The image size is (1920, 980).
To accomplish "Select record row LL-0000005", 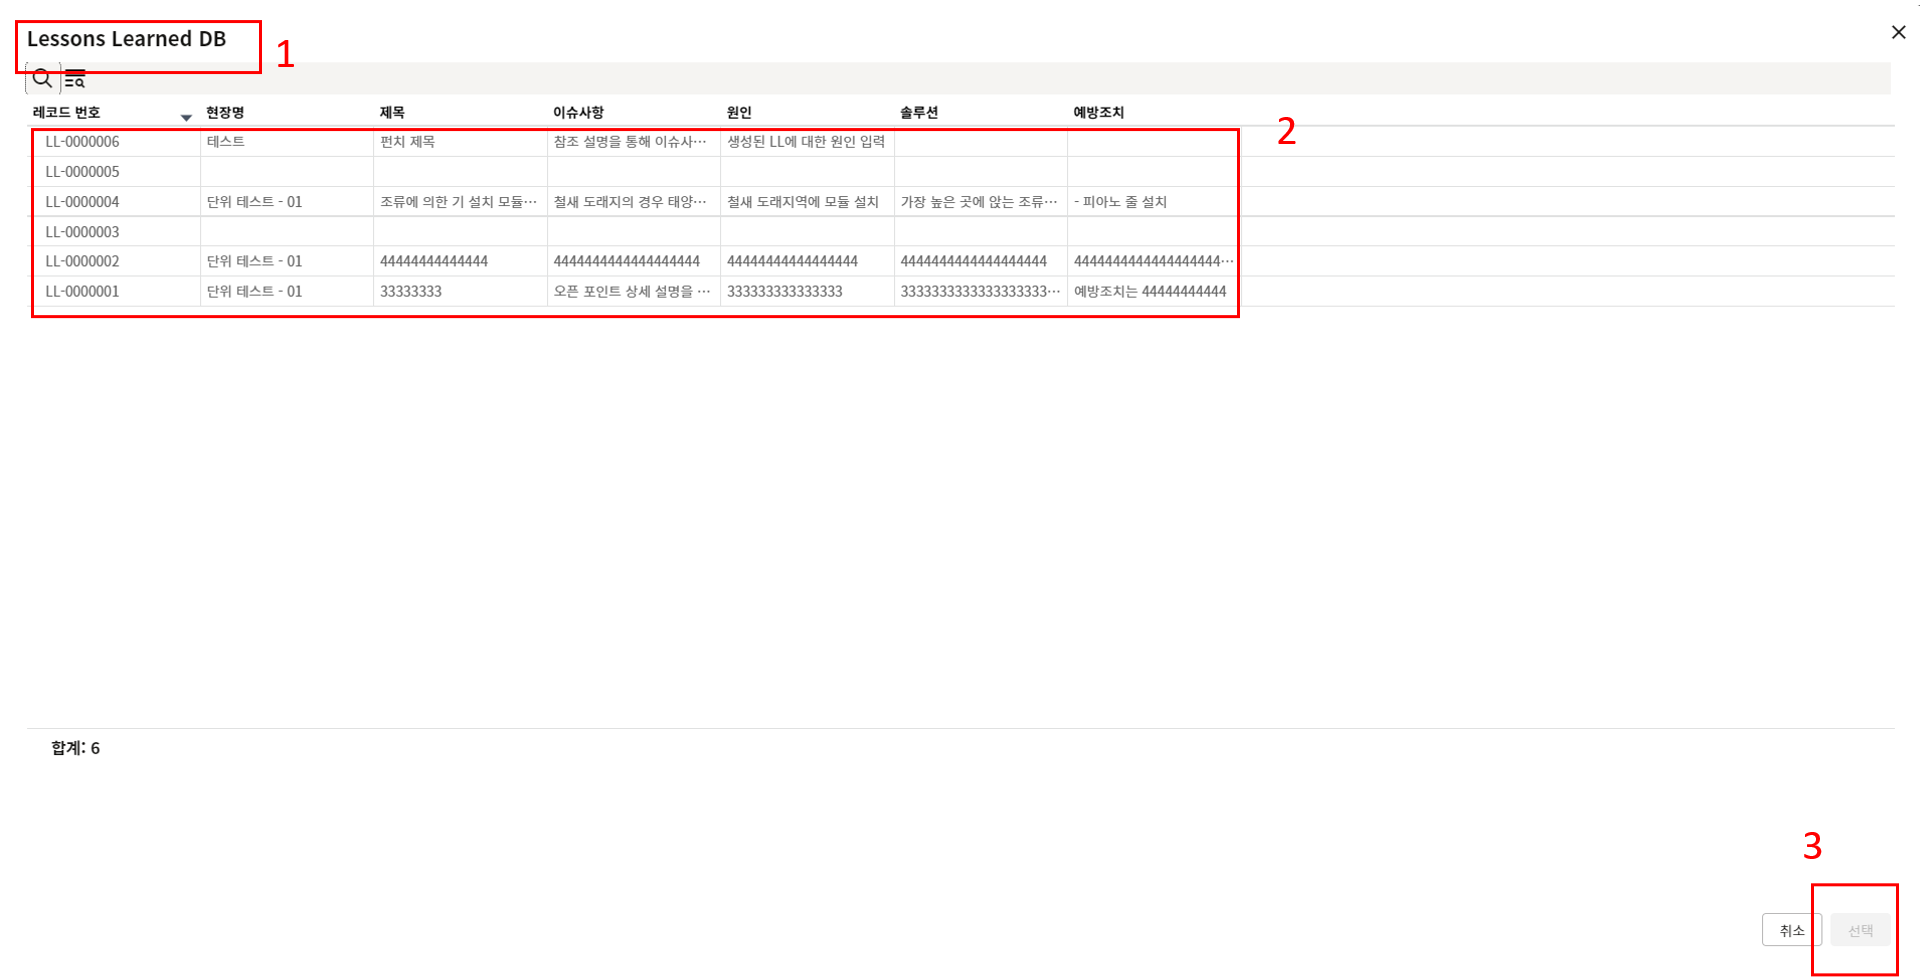I will point(82,172).
